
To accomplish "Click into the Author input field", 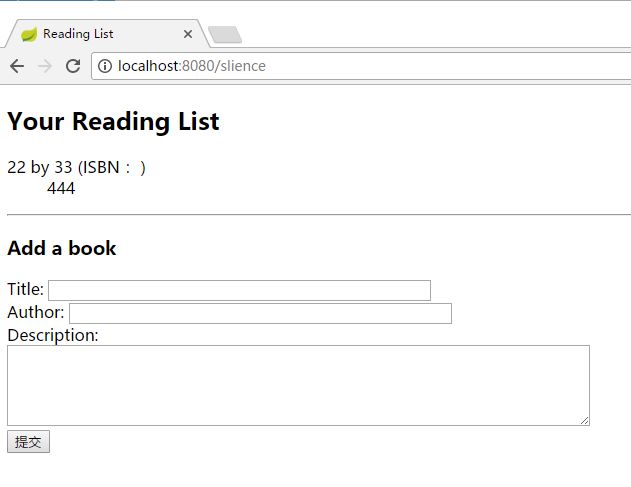I will pos(260,313).
